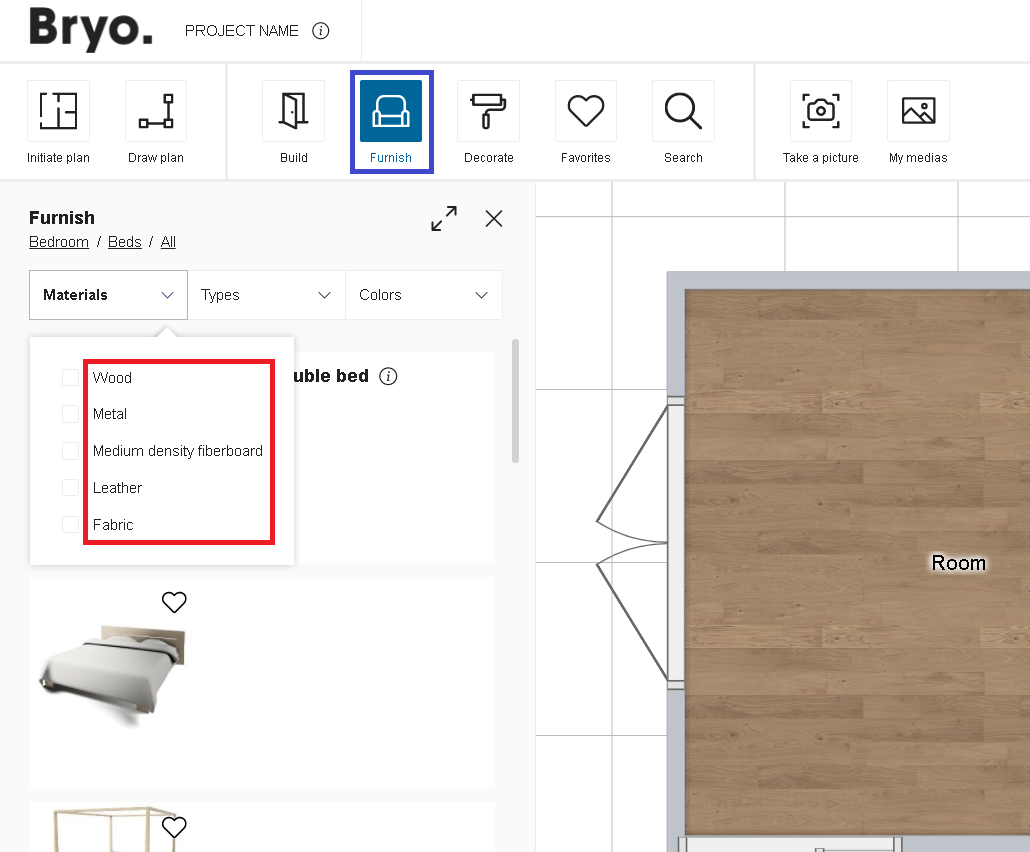Open Favorites heart in toolbar
This screenshot has width=1030, height=852.
pos(585,111)
